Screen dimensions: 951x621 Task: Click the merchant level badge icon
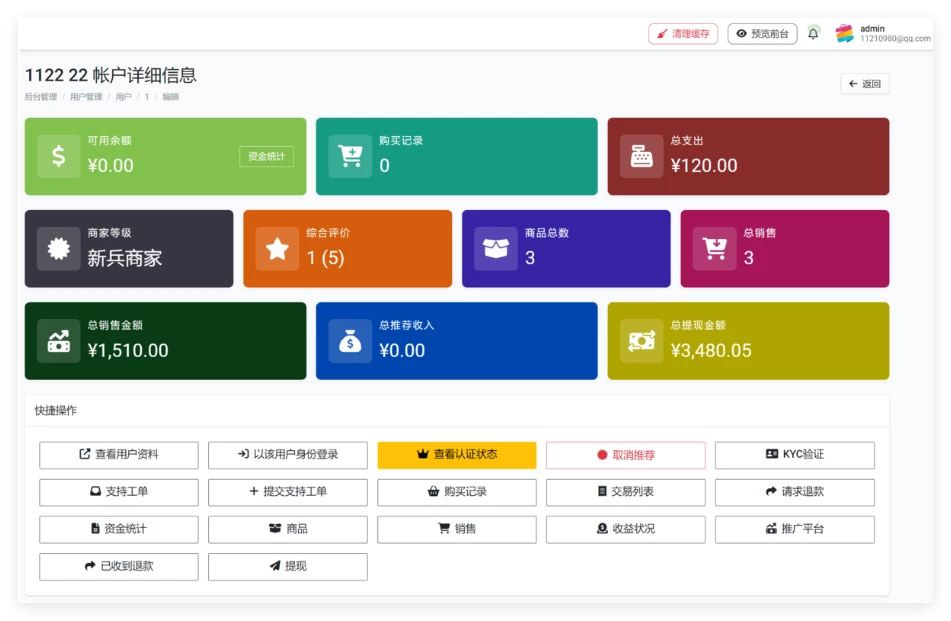(x=59, y=249)
